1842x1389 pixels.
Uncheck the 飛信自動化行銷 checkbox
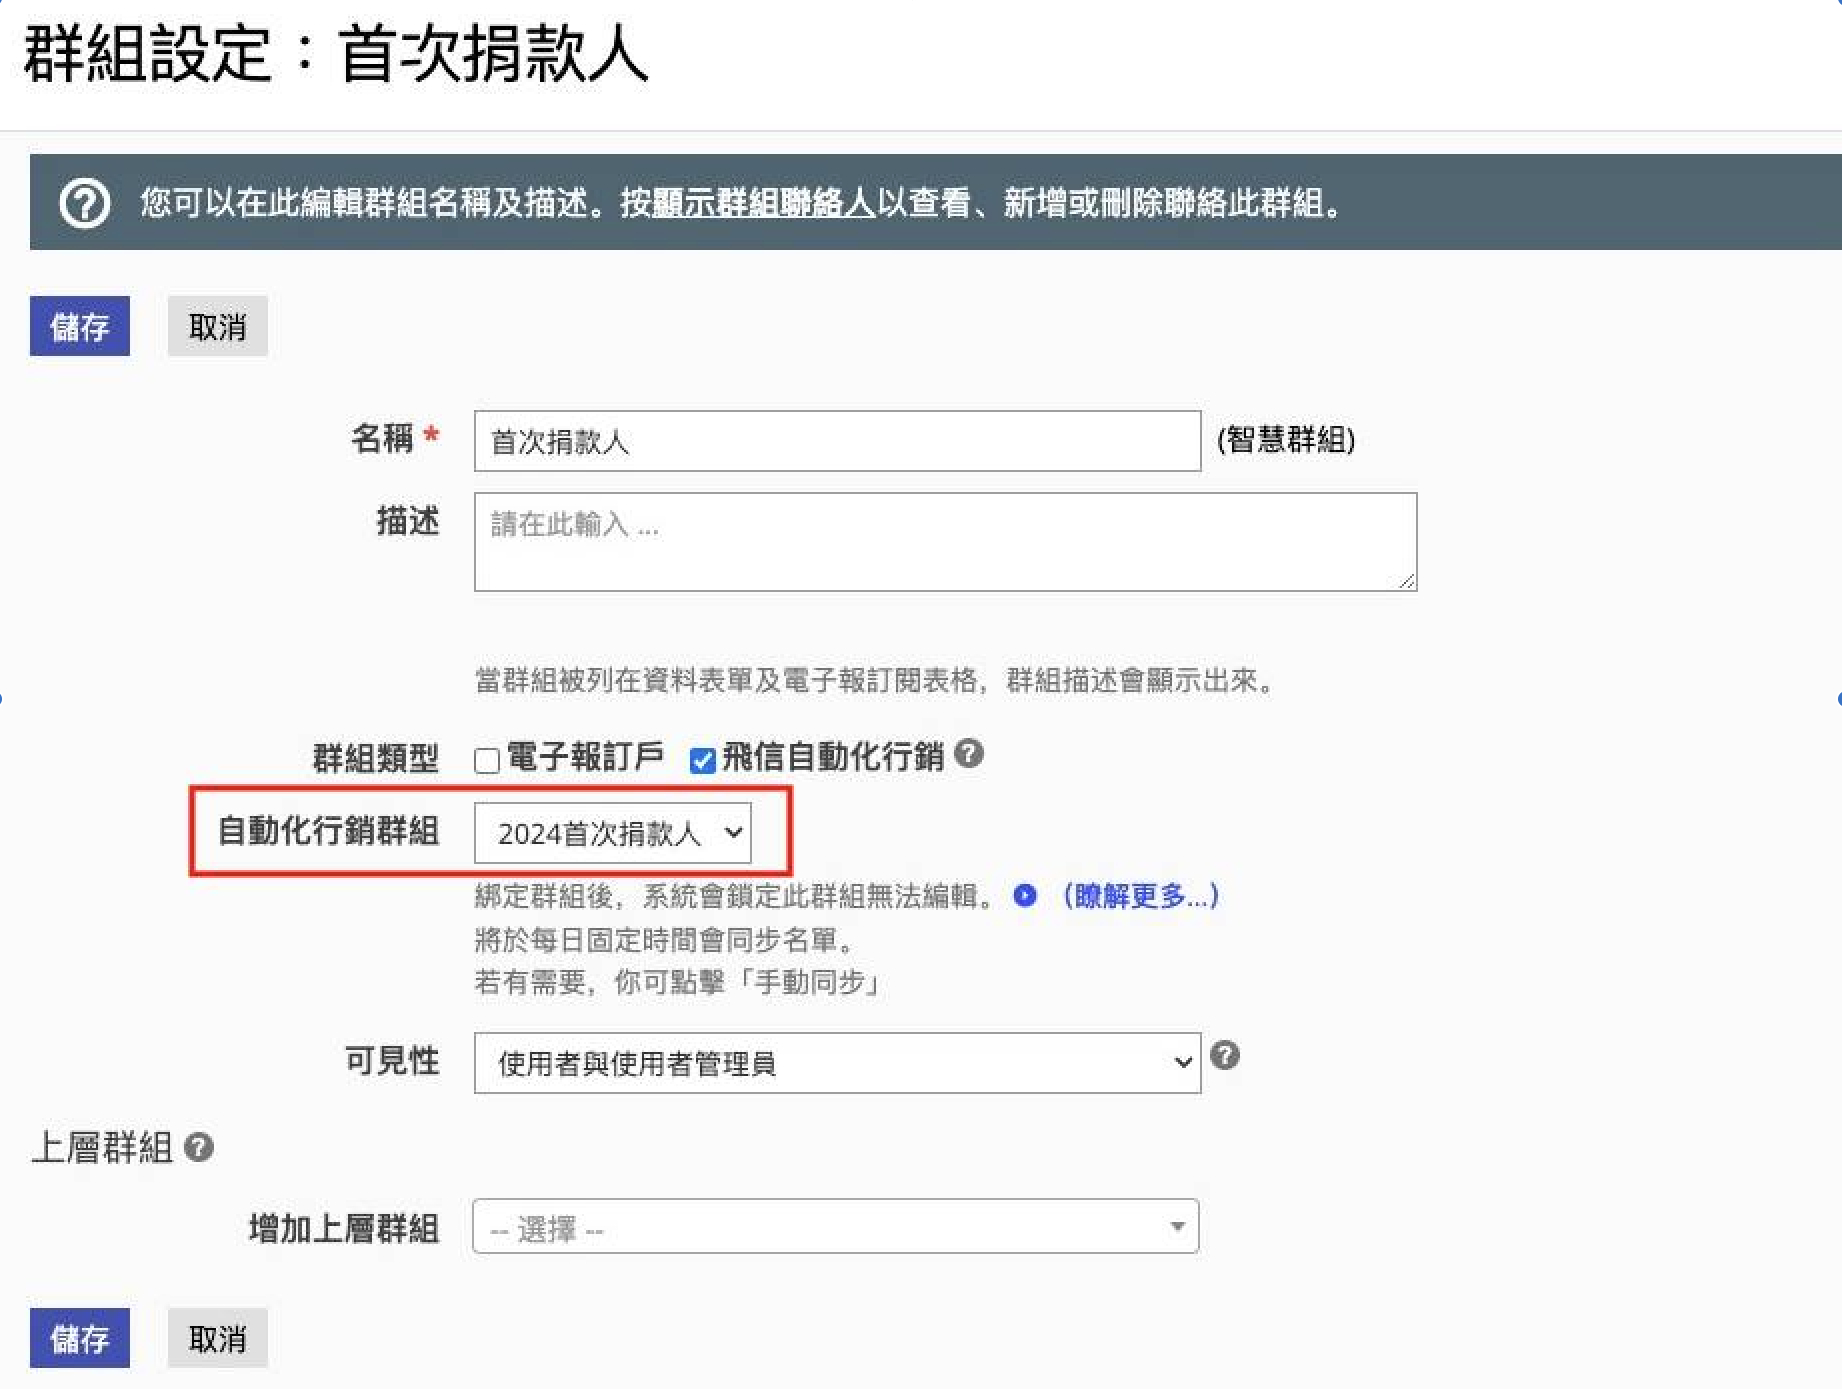click(703, 761)
